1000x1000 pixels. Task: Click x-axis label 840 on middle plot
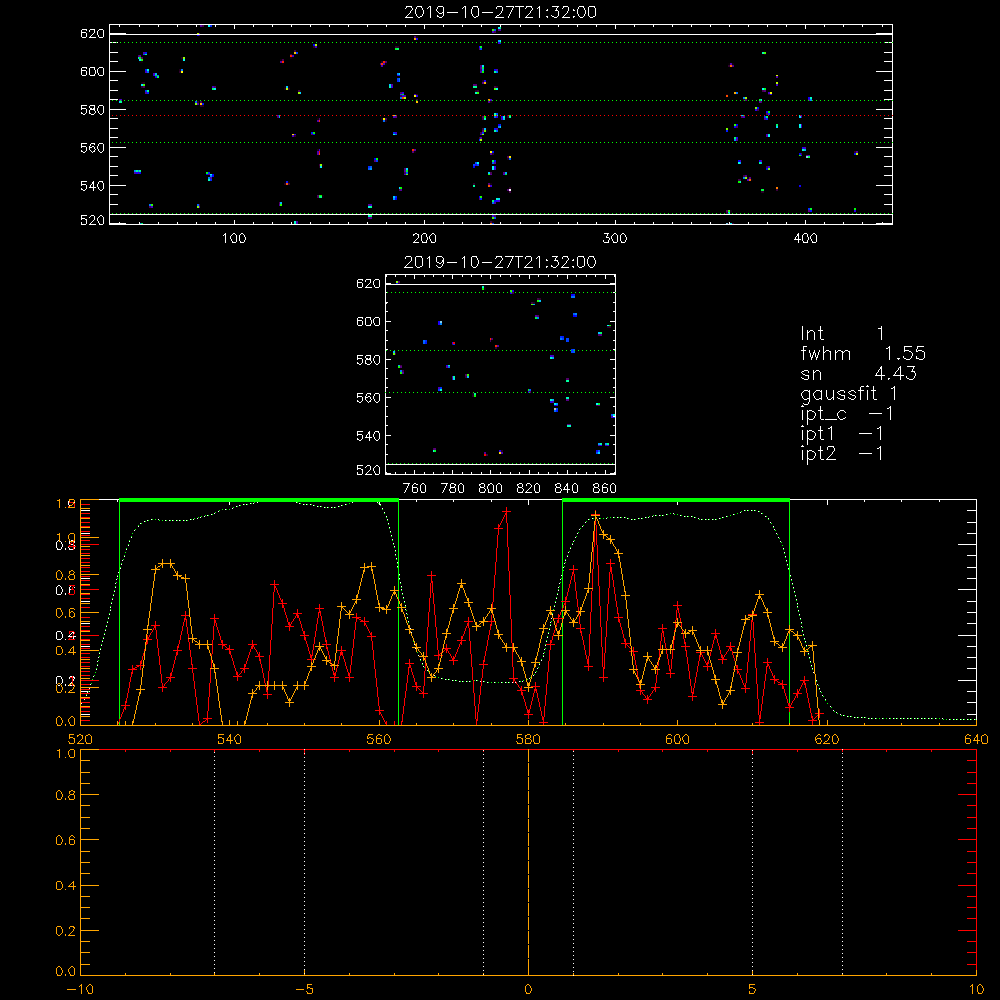(566, 489)
